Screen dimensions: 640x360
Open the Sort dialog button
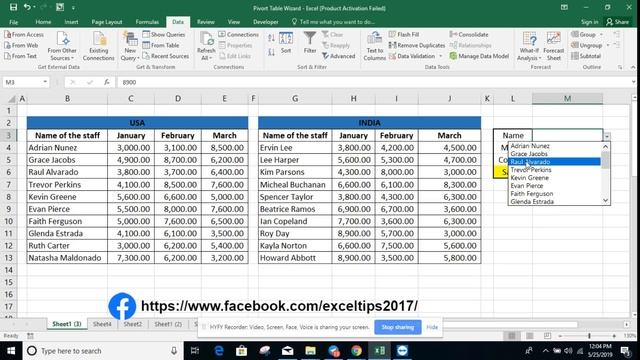coord(286,43)
